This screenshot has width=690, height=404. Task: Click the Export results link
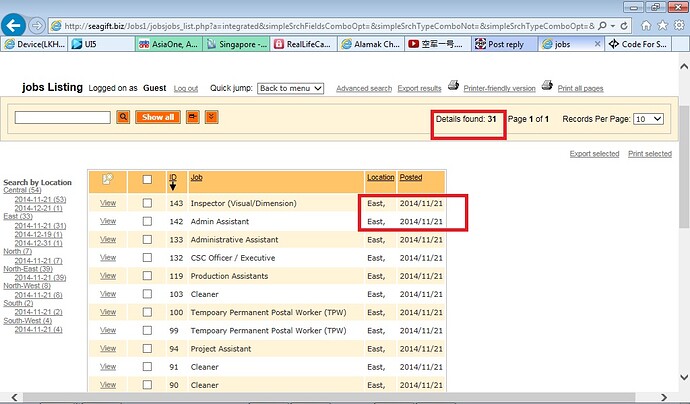click(x=419, y=88)
